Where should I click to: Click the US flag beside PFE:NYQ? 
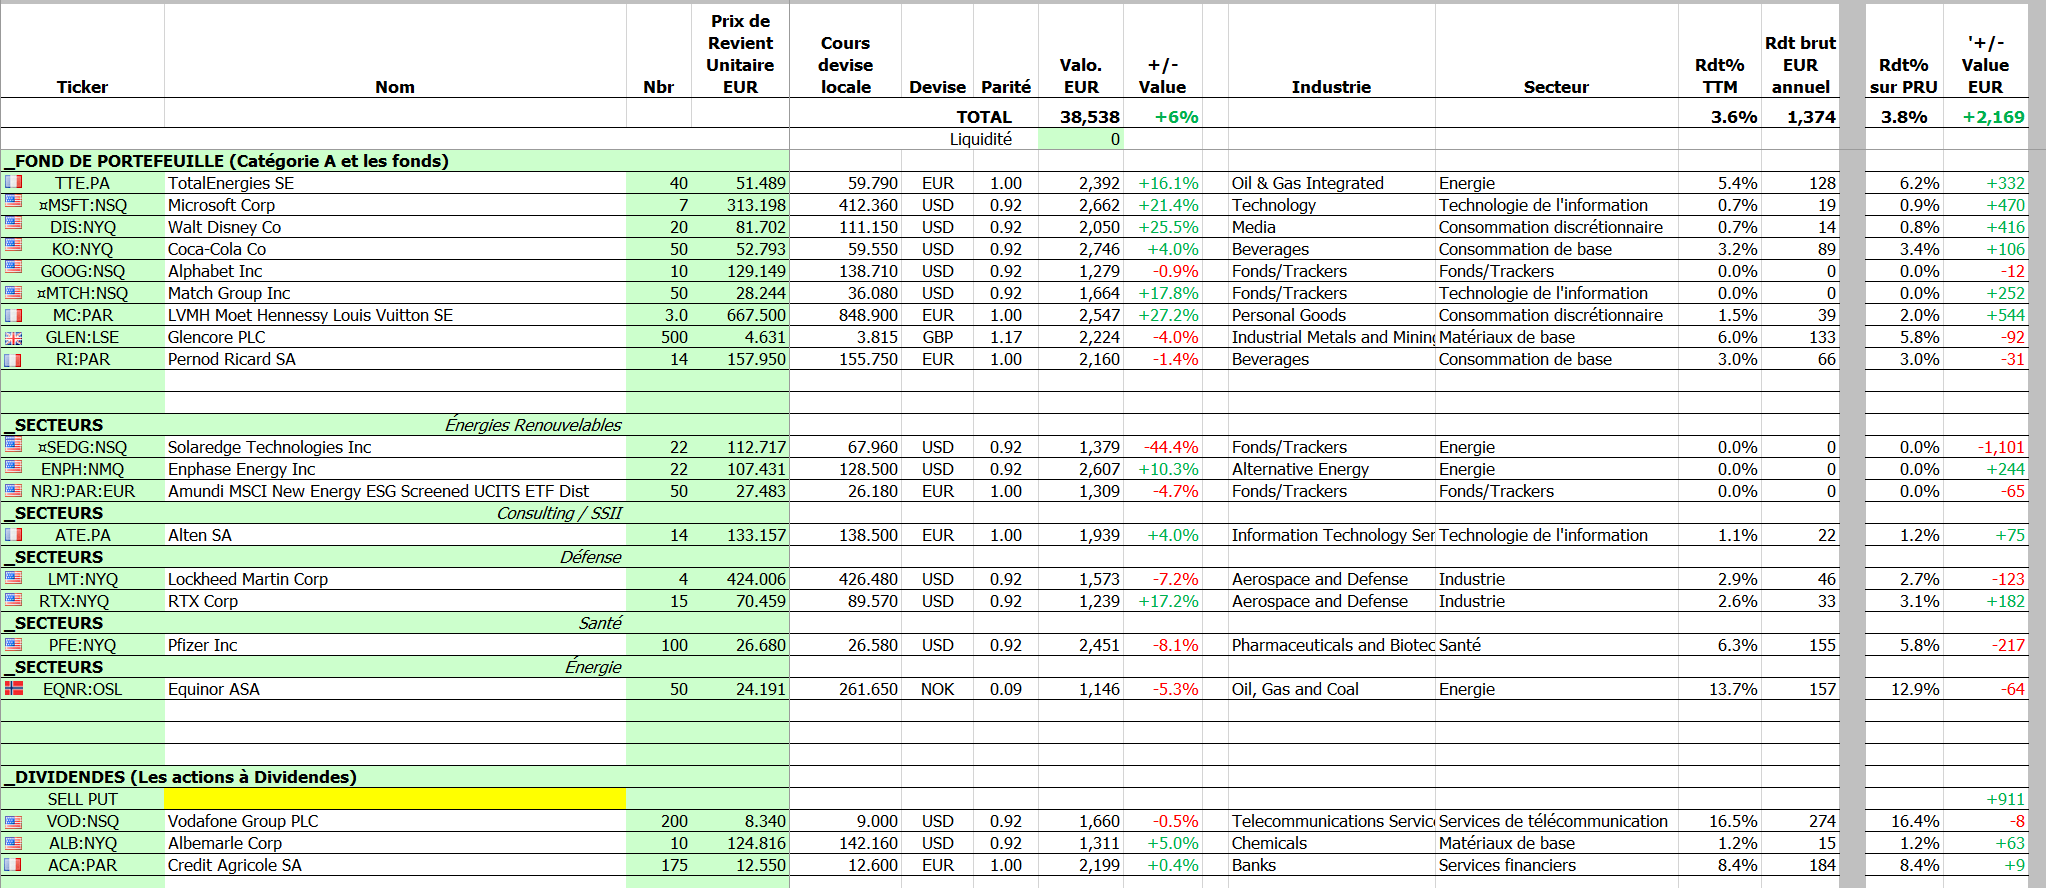click(x=13, y=644)
